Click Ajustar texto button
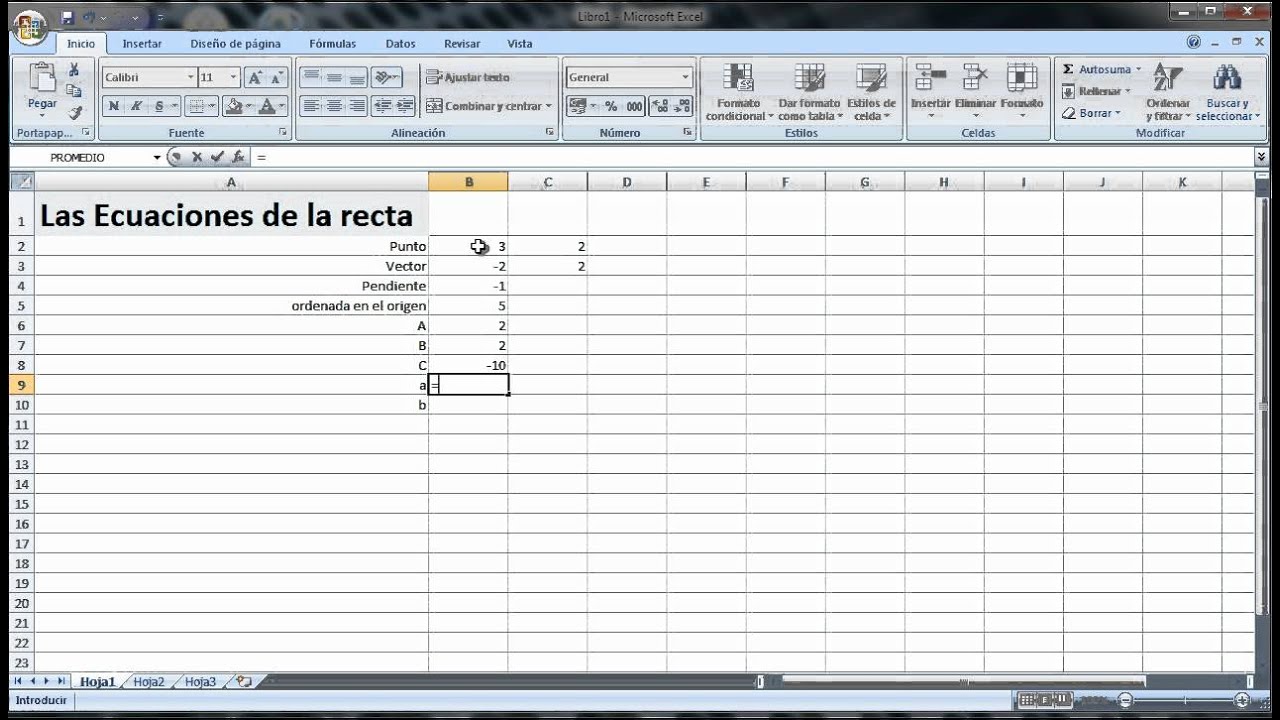 pos(468,77)
